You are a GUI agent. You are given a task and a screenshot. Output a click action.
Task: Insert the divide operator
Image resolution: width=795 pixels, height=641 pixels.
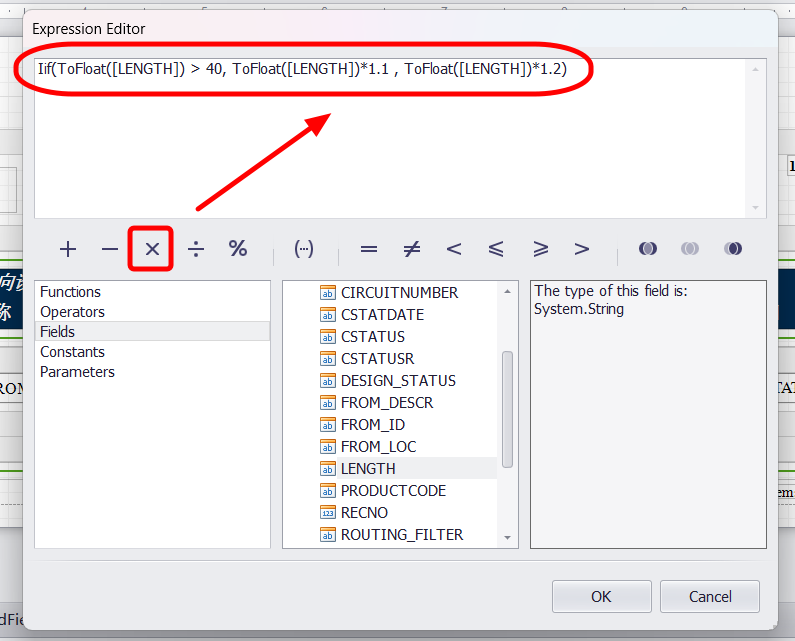(x=196, y=249)
